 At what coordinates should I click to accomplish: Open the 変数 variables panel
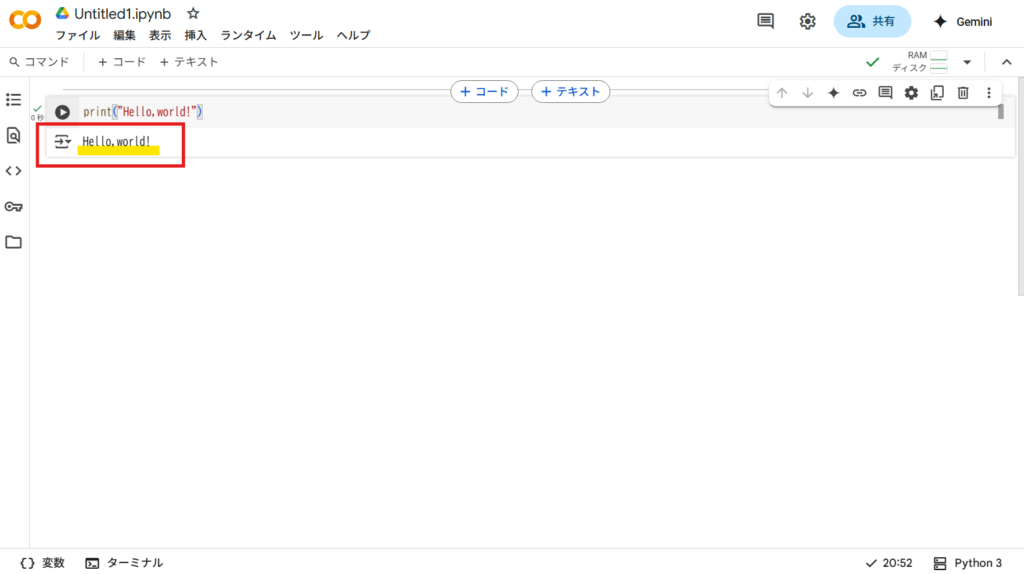tap(42, 563)
